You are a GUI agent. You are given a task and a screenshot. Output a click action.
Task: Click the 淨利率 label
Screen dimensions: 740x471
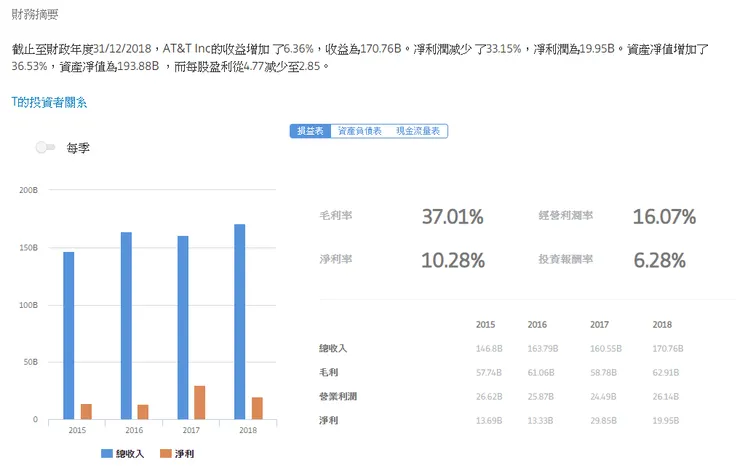pos(336,259)
